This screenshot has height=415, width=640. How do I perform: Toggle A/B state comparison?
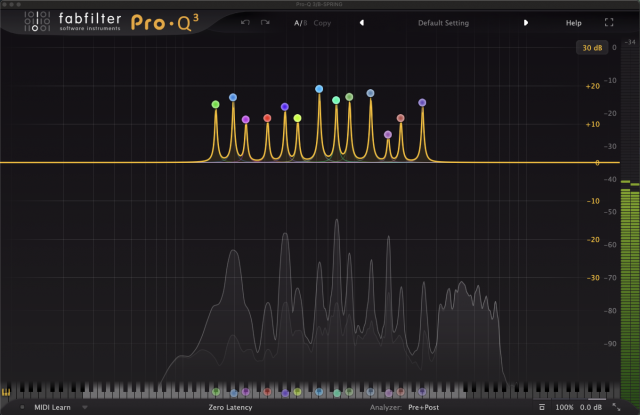tap(300, 22)
